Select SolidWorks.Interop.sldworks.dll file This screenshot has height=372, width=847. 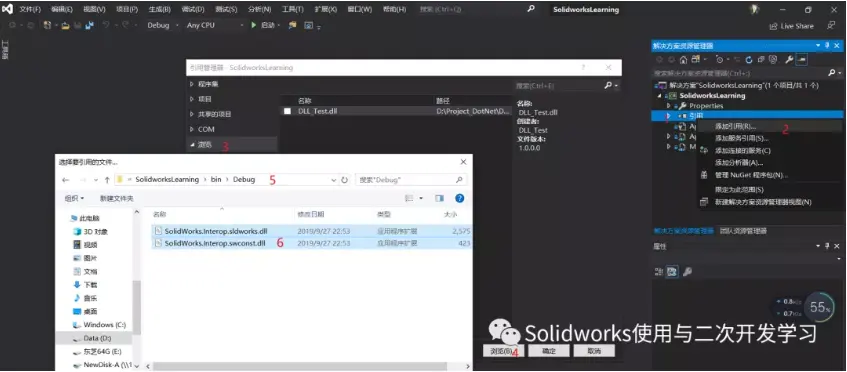312,231
